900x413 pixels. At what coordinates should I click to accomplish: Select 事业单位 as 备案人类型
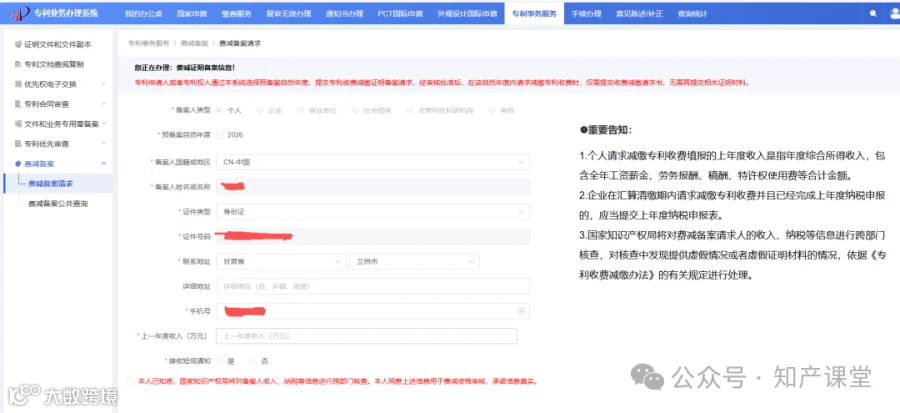300,110
